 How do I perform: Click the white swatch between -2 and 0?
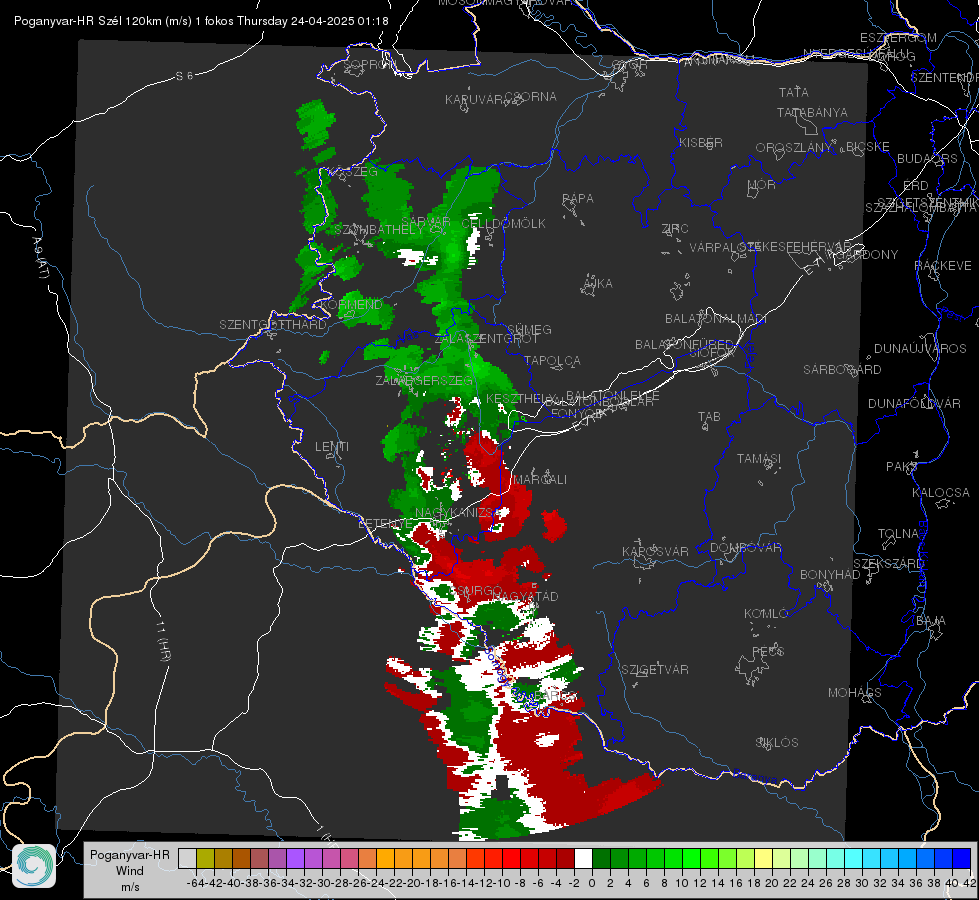[x=583, y=858]
